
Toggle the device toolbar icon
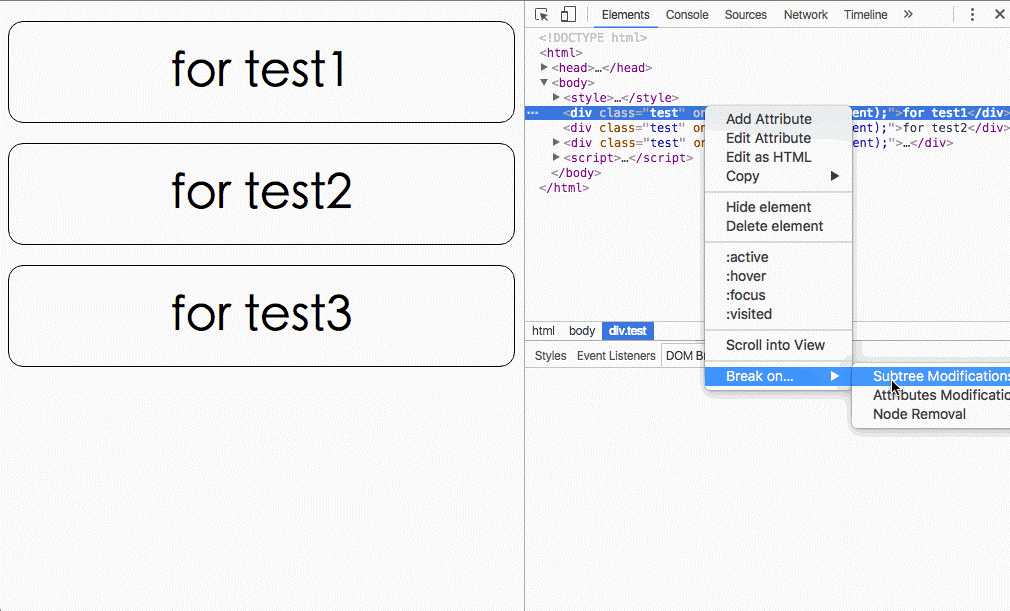point(568,15)
